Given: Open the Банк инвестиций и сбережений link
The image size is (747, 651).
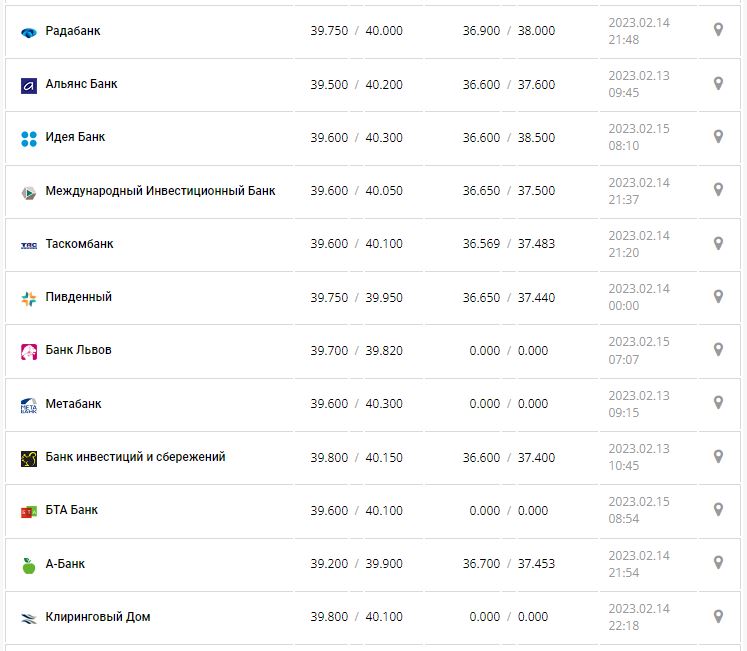Looking at the screenshot, I should [135, 457].
